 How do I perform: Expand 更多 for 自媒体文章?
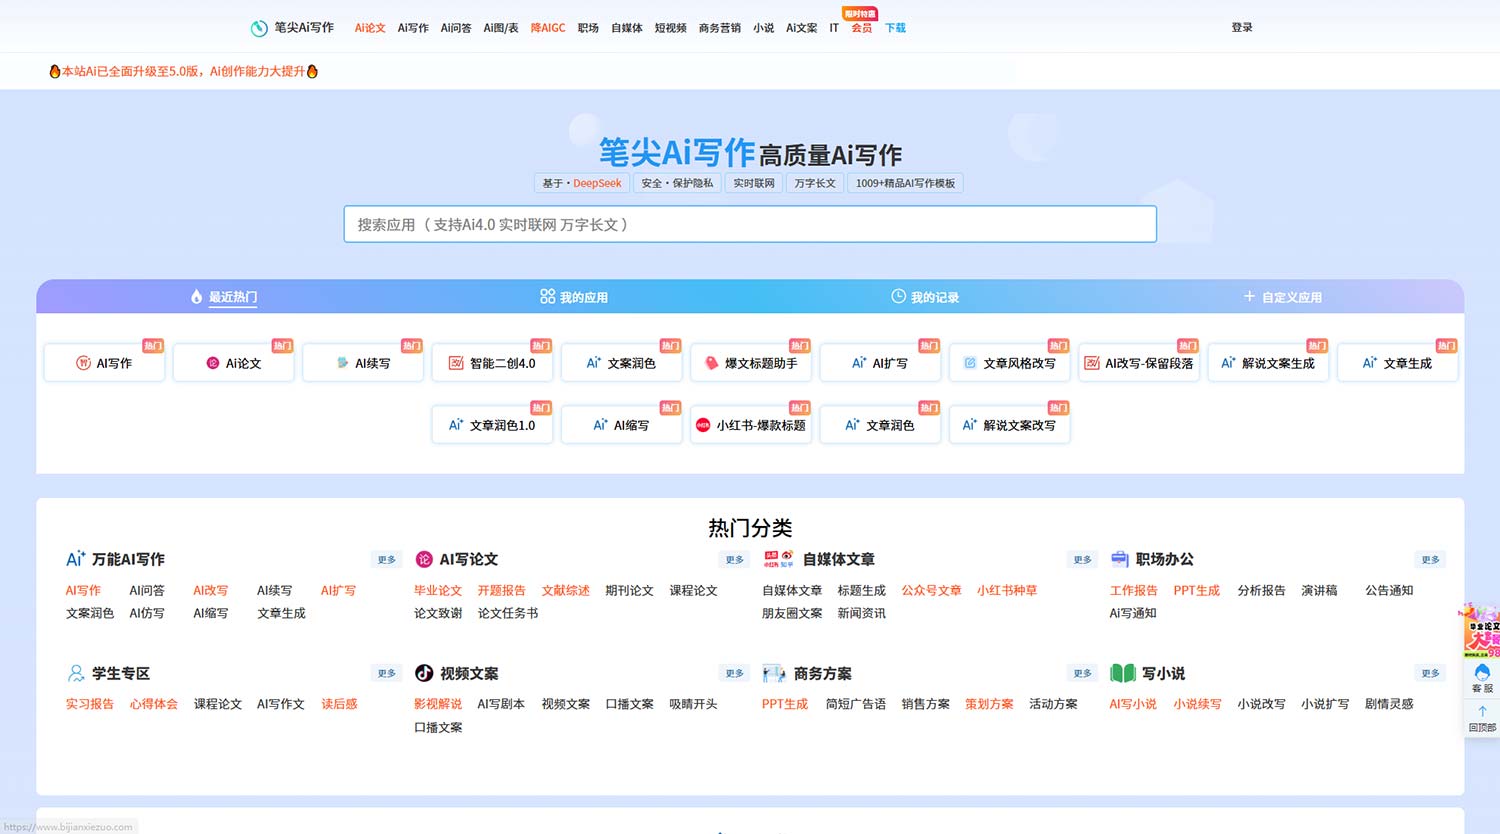[x=1083, y=560]
